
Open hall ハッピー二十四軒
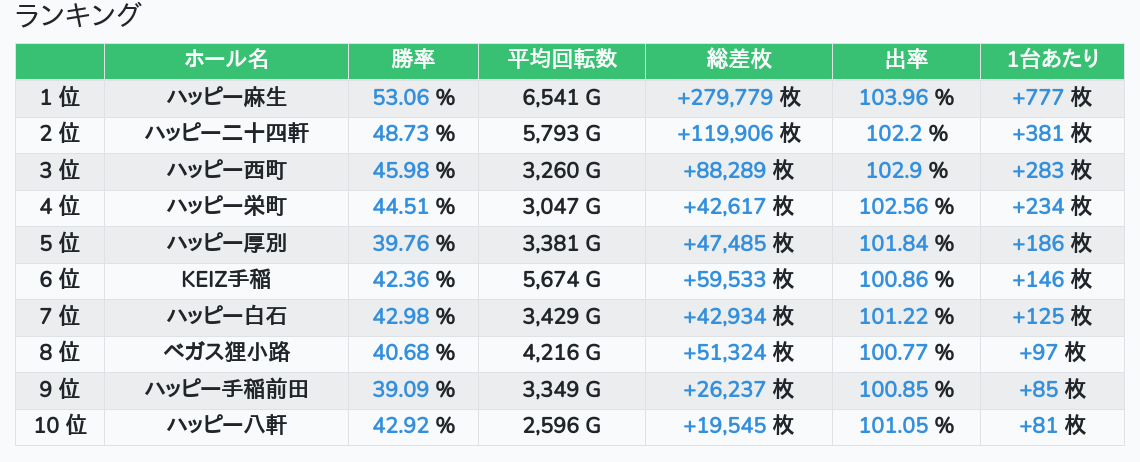tap(226, 133)
